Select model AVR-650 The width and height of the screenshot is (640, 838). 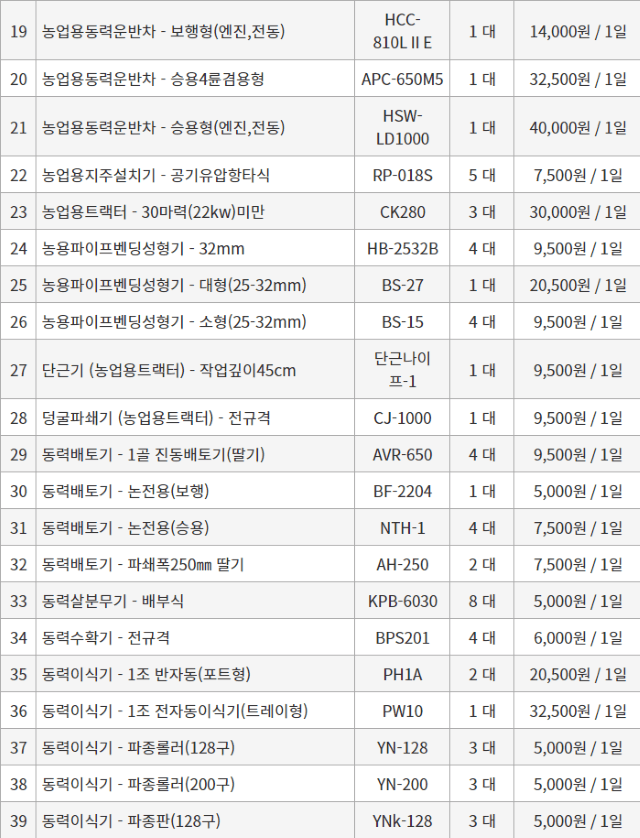[x=402, y=455]
